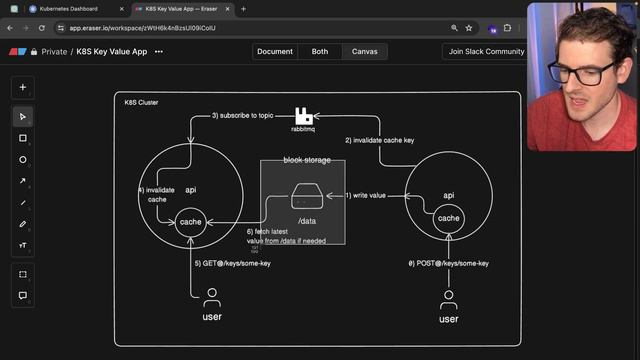Screen dimensions: 640x360
Task: Select the comment tool
Action: (23, 296)
